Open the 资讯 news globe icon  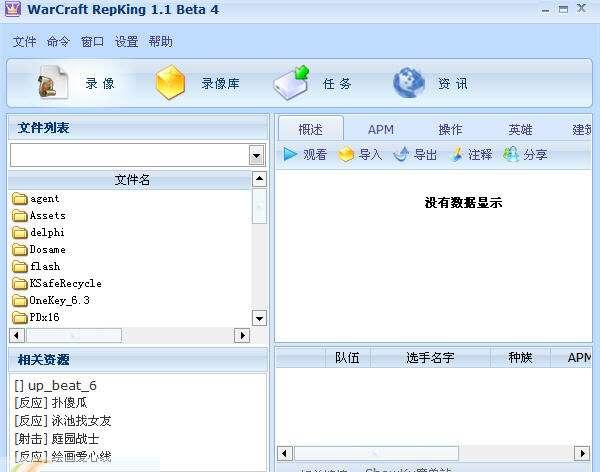click(x=409, y=83)
